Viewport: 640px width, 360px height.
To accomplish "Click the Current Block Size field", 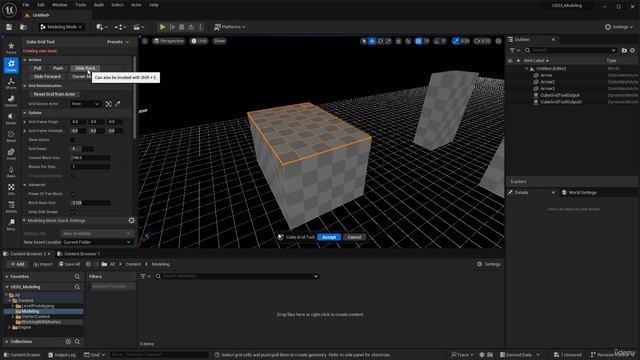I will (x=90, y=158).
